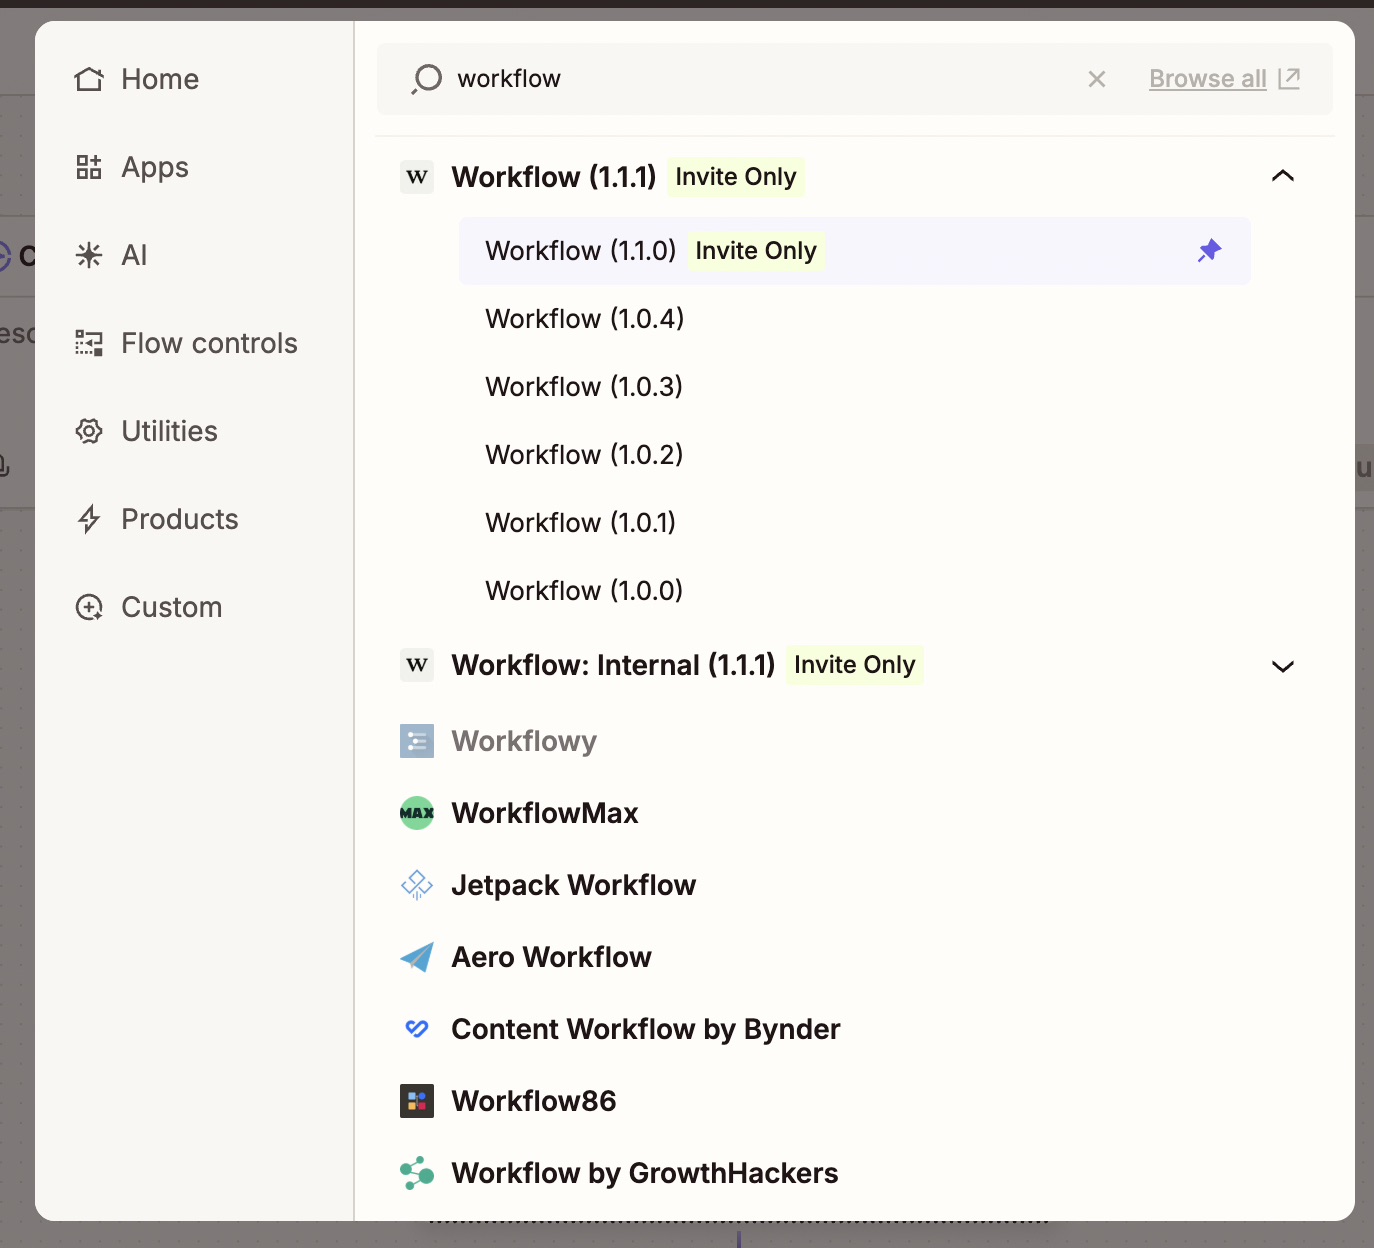This screenshot has width=1374, height=1248.
Task: Select the Workflow (1.1.1) app title
Action: 554,177
